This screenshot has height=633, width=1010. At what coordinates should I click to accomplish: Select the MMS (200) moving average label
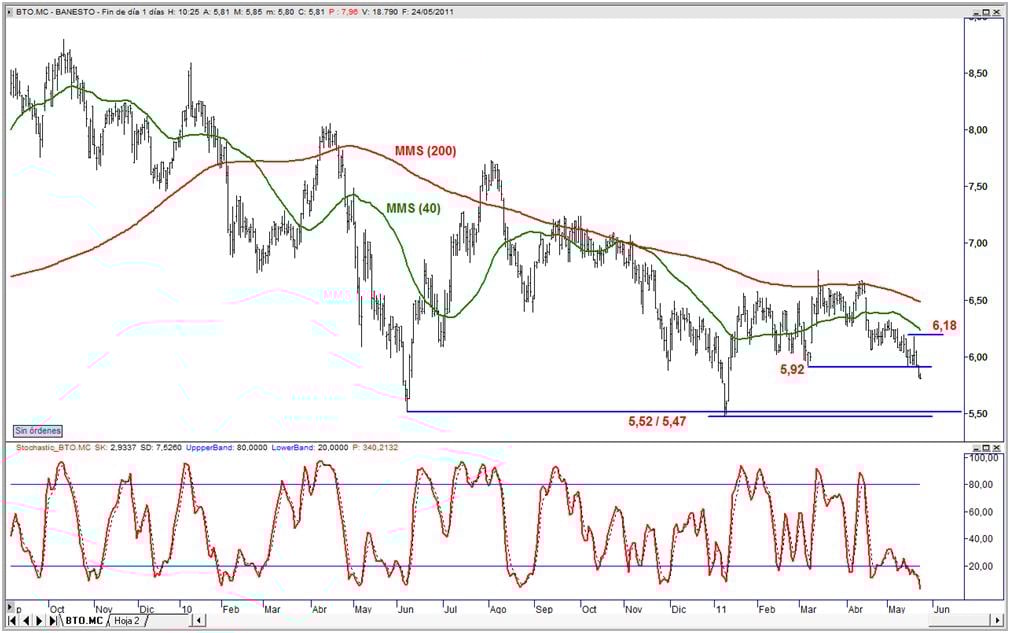[425, 151]
